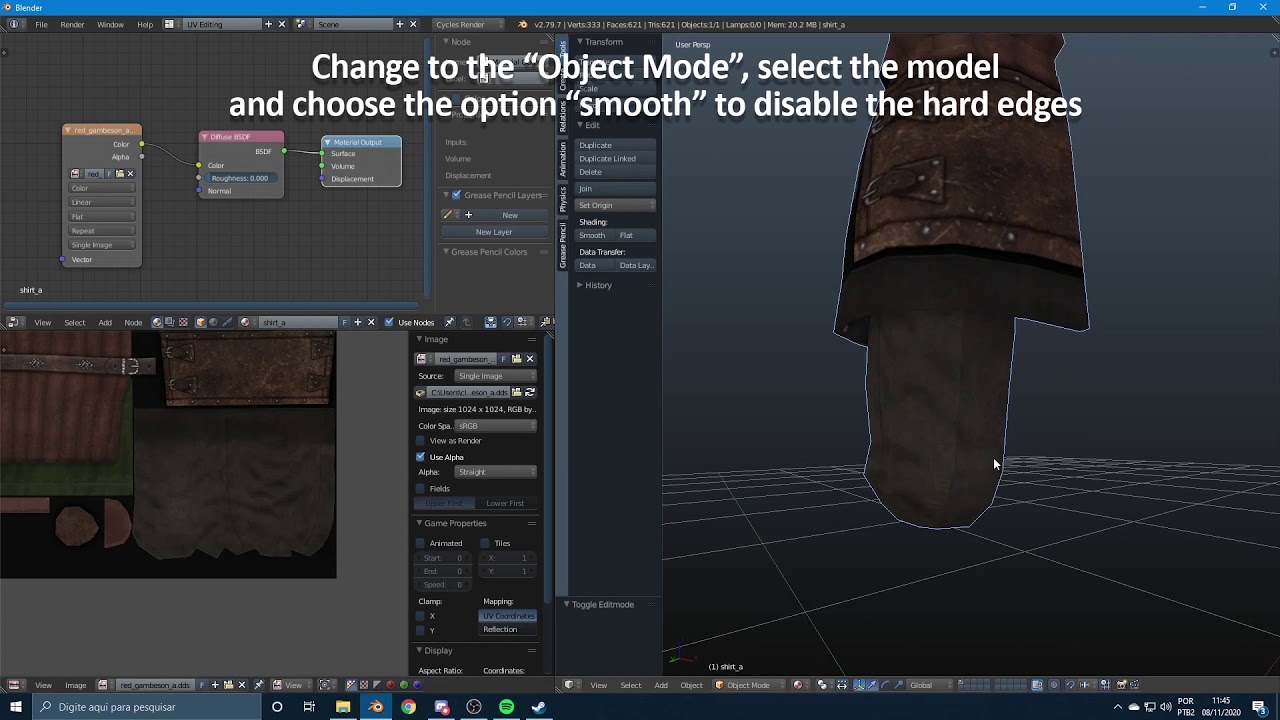Open Steam from the Windows taskbar
Viewport: 1280px width, 720px height.
click(539, 707)
